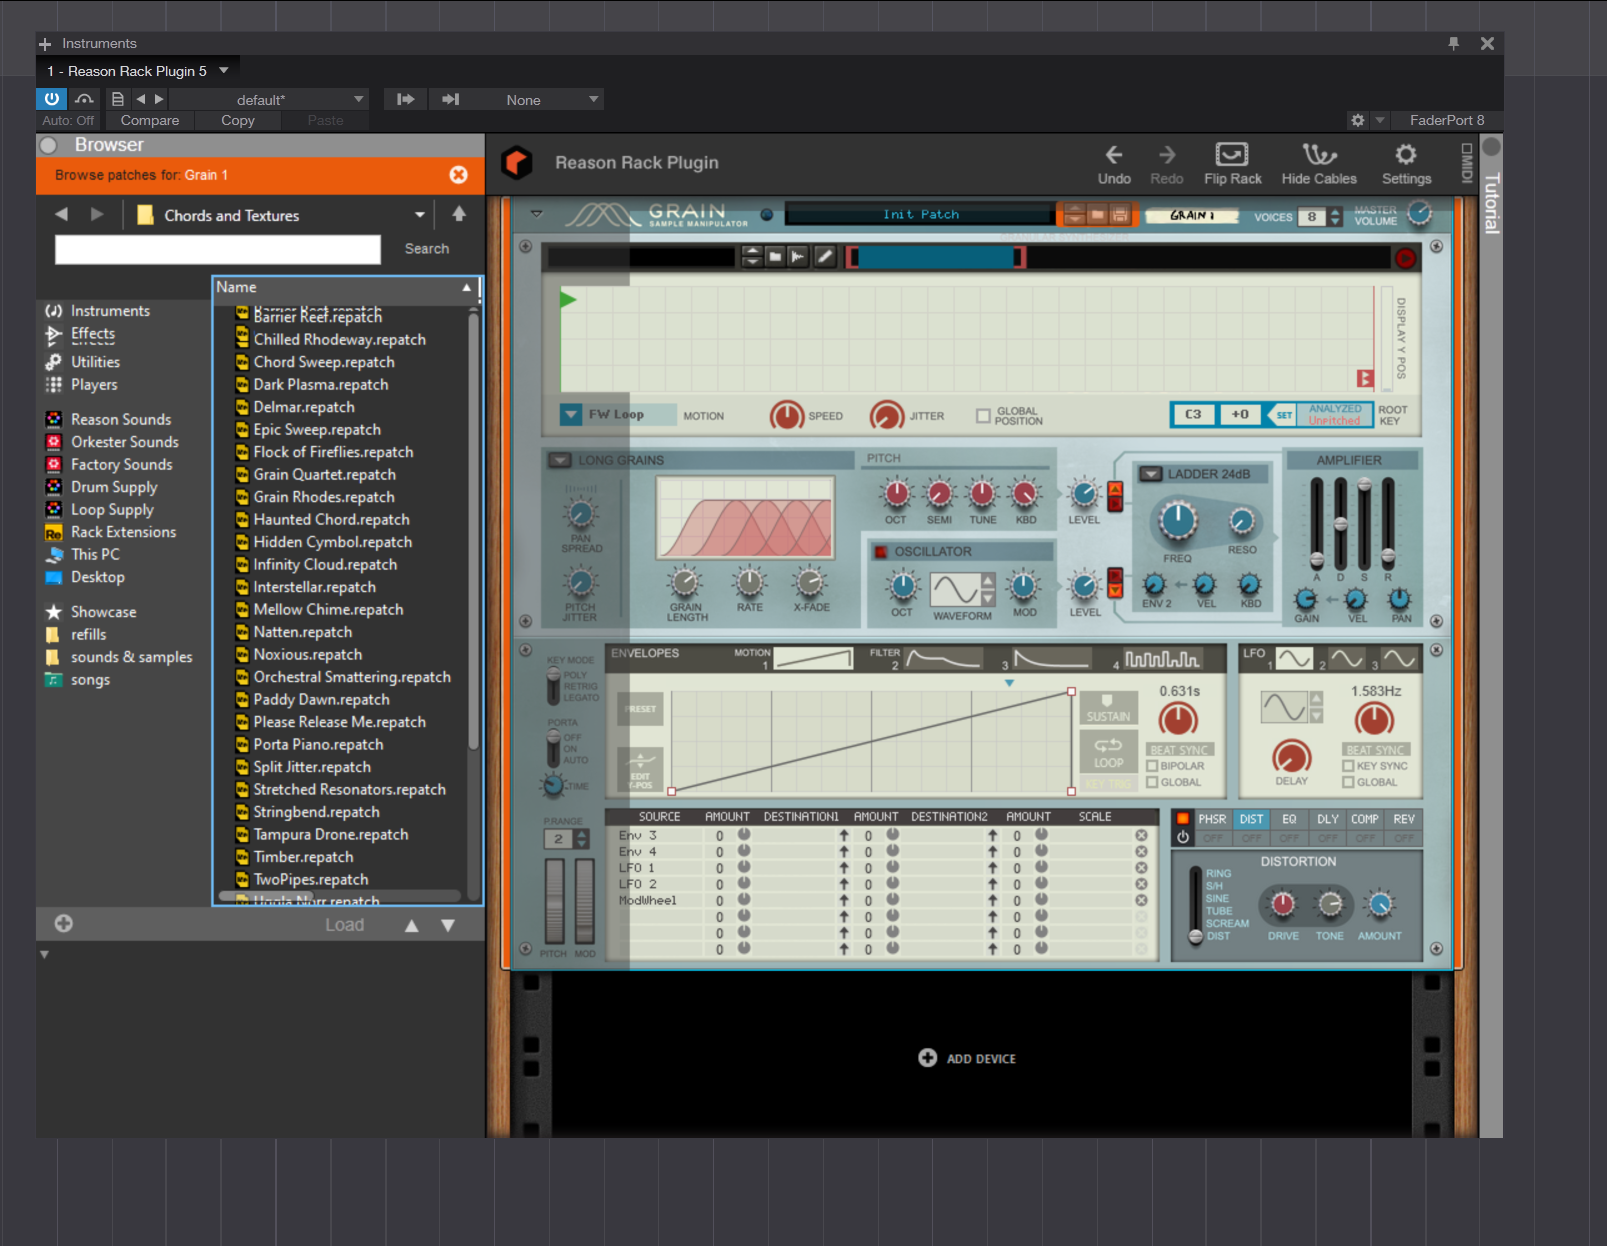Click the Redo arrow icon
Screen dimensions: 1607x1246
(1166, 154)
